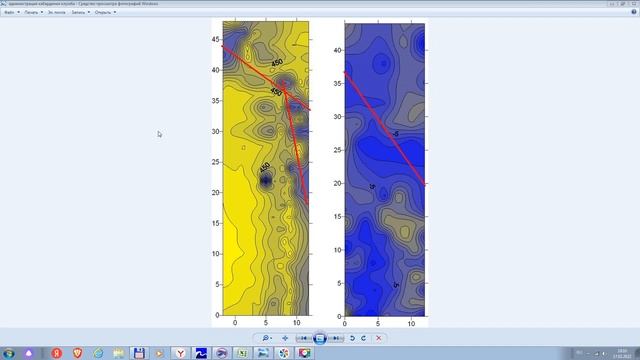The height and width of the screenshot is (360, 640).
Task: Open the purple Alice assistant taskbar icon
Action: pyautogui.click(x=29, y=353)
